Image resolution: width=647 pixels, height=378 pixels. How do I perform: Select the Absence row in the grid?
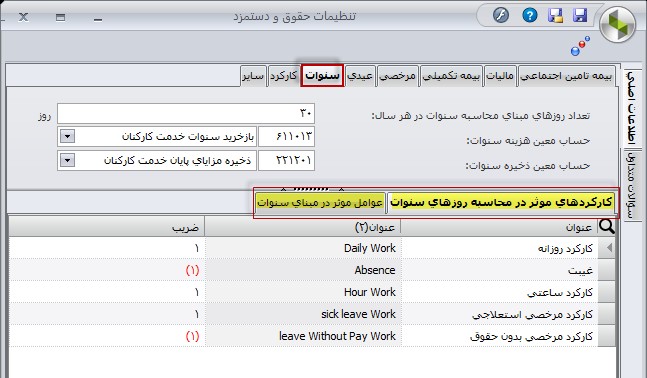(303, 270)
